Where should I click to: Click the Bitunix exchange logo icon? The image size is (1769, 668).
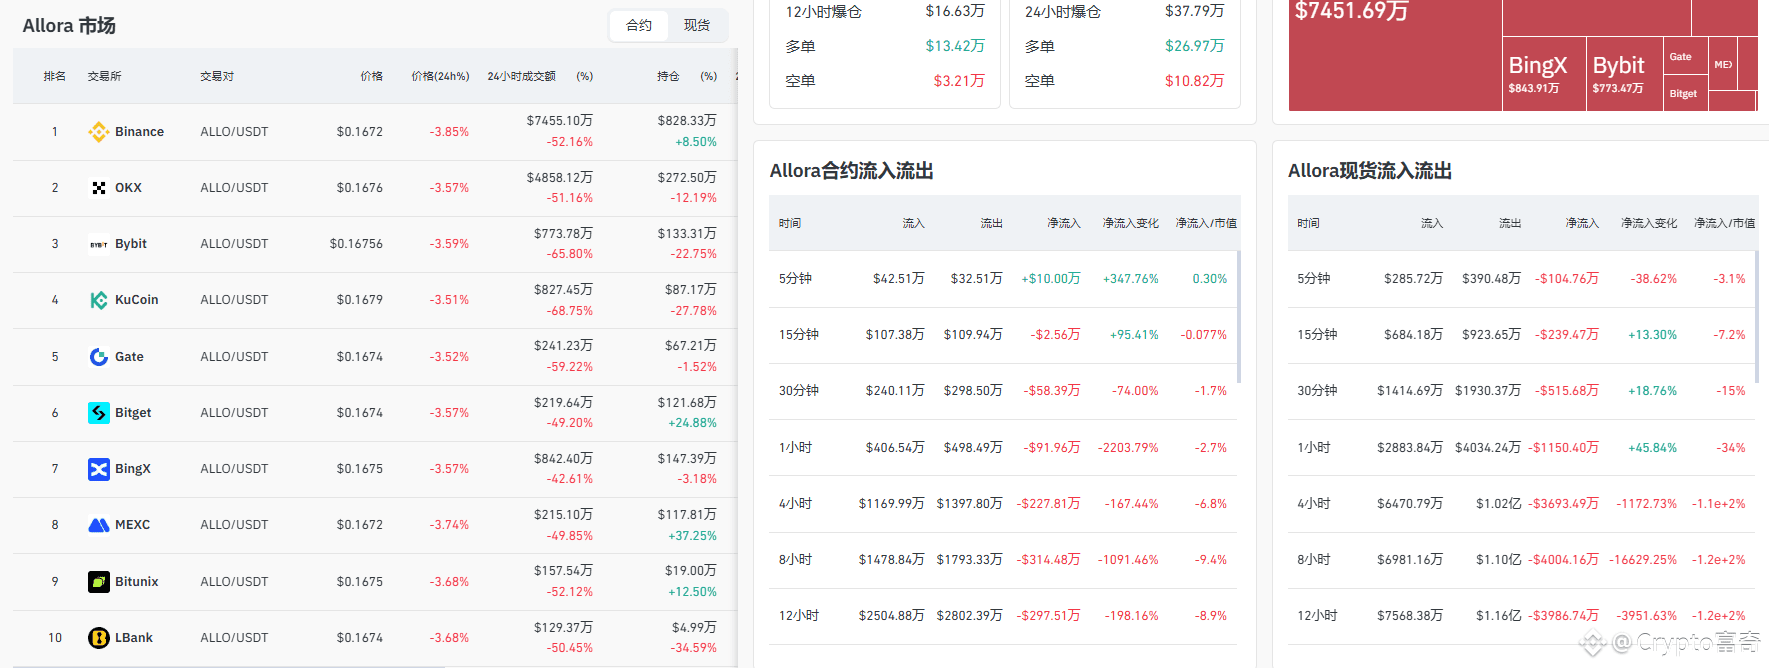click(98, 582)
